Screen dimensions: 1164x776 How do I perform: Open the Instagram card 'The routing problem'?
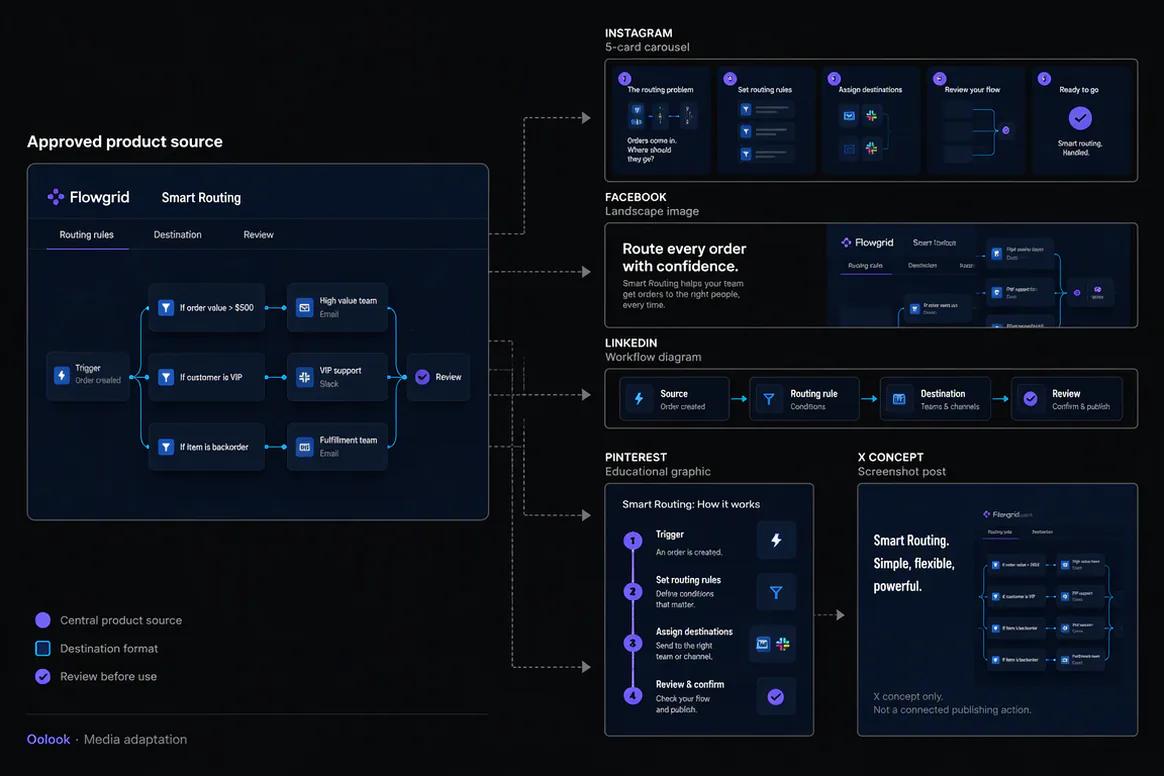(661, 120)
